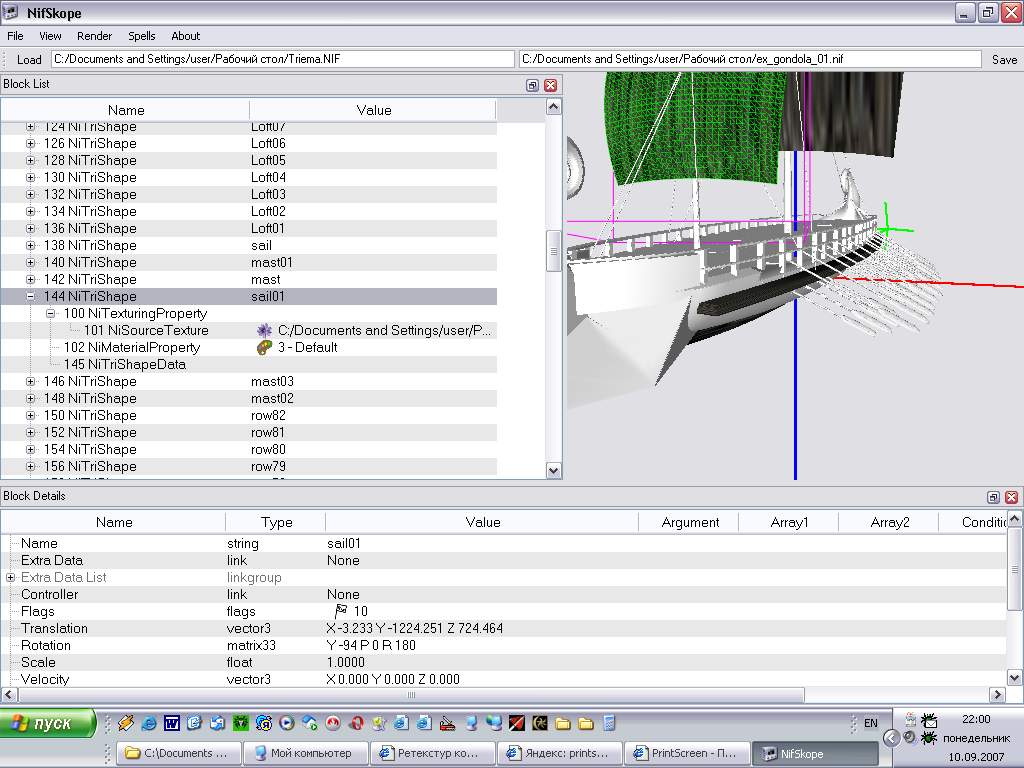The height and width of the screenshot is (768, 1024).
Task: Open the Spells menu
Action: tap(142, 36)
